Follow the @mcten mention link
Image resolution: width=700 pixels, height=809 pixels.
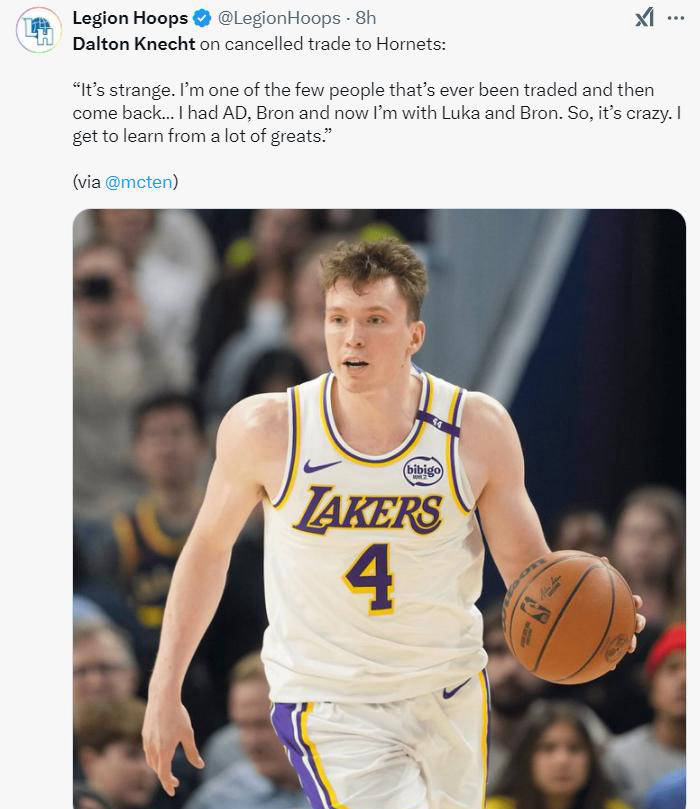[139, 182]
